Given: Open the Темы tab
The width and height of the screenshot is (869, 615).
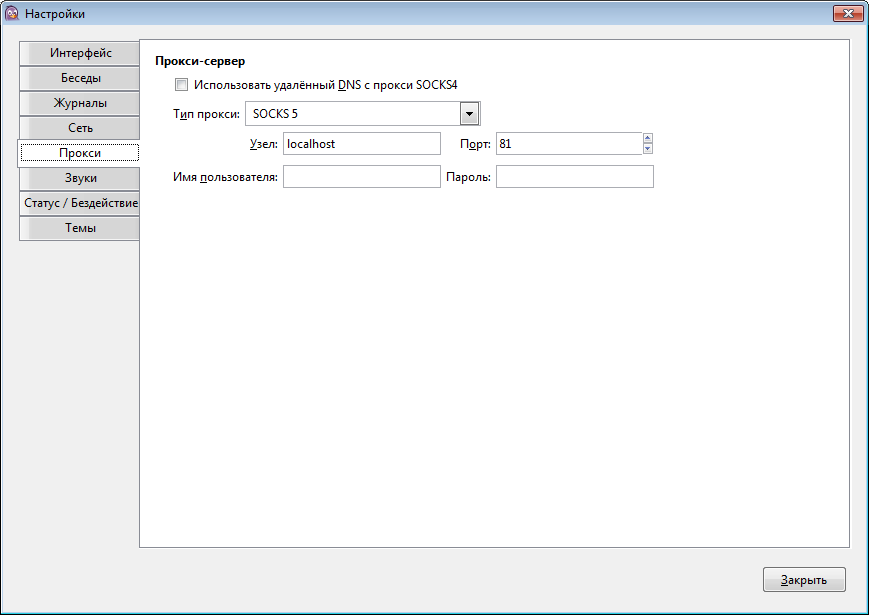Looking at the screenshot, I should [x=80, y=228].
